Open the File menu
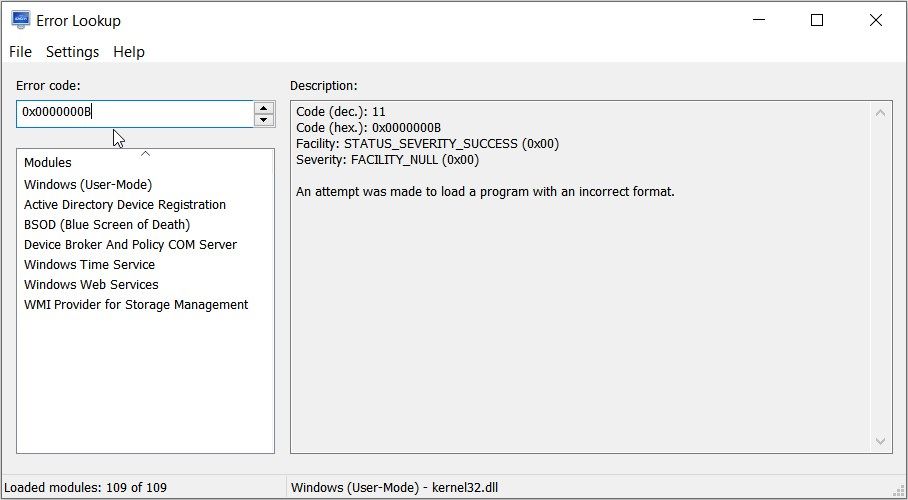The image size is (908, 500). tap(20, 52)
